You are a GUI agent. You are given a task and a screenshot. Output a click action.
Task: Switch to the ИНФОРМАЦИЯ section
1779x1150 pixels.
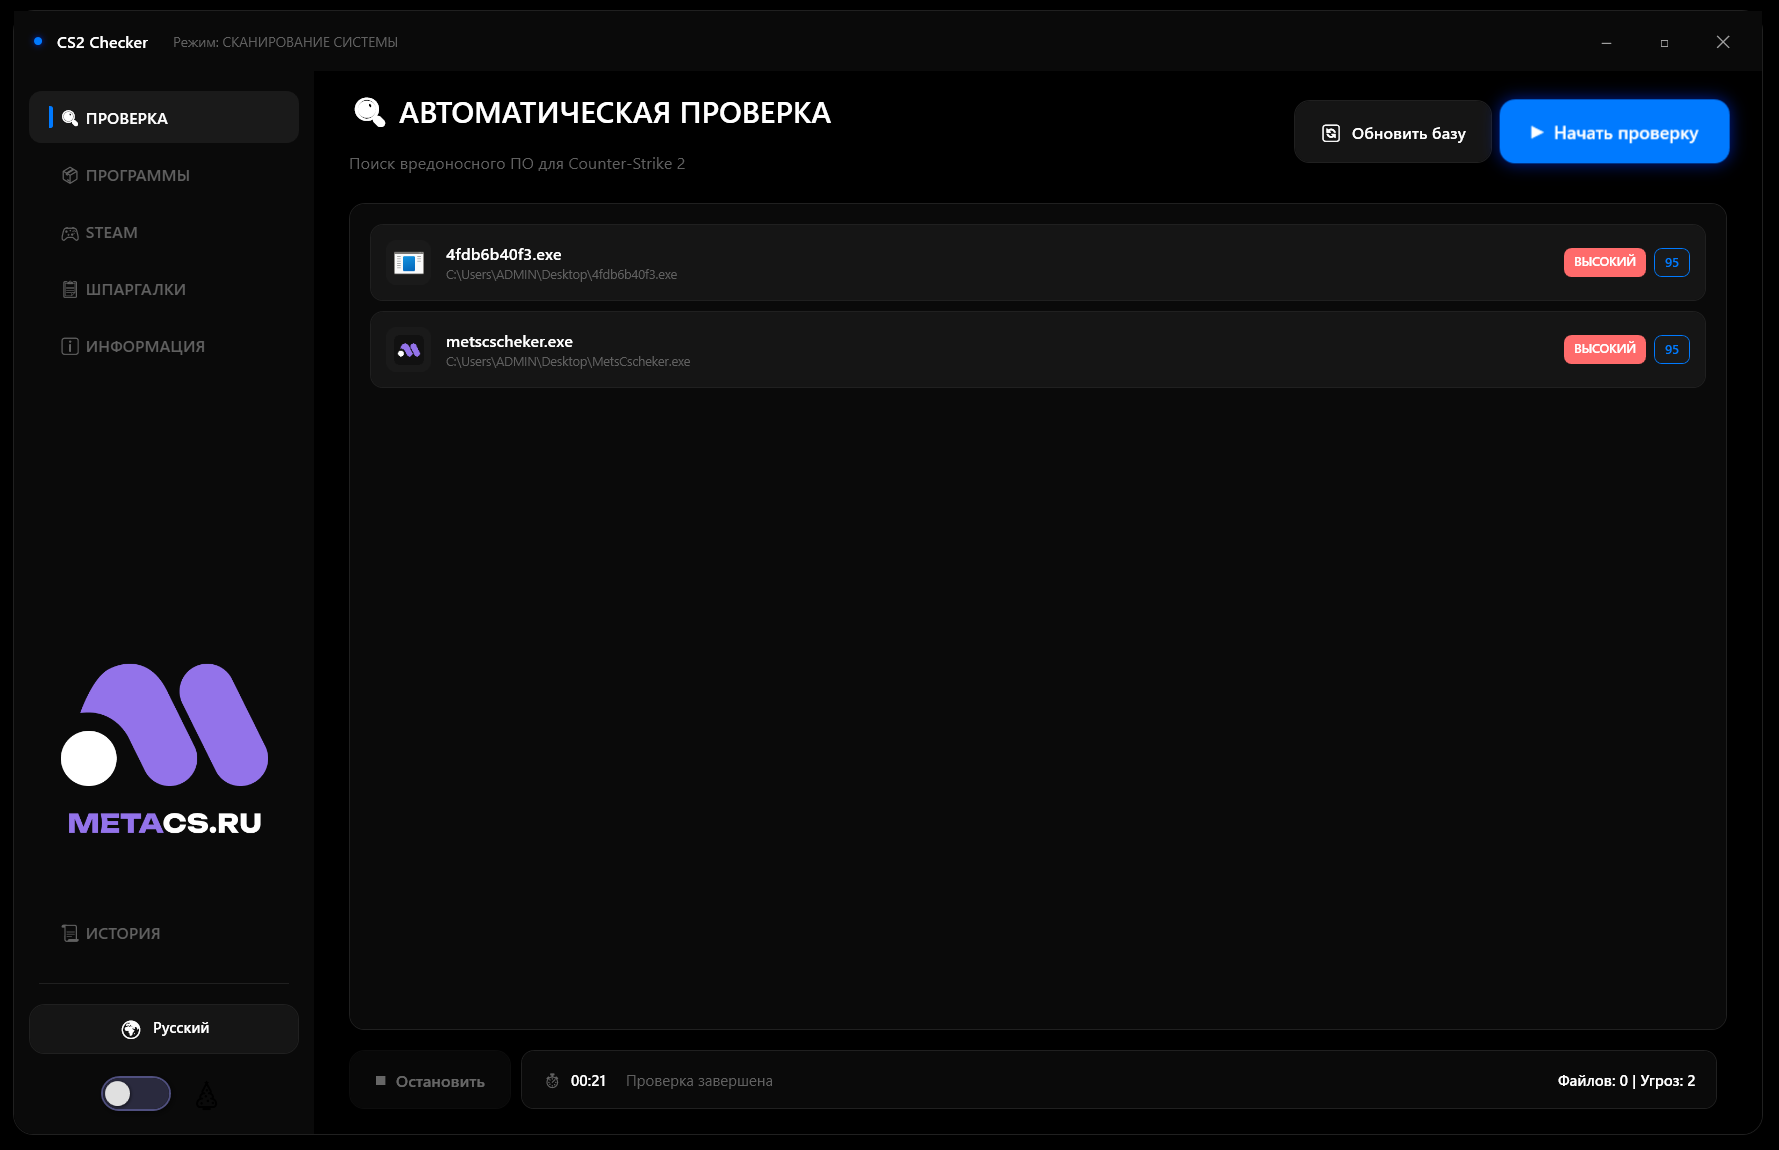(144, 347)
